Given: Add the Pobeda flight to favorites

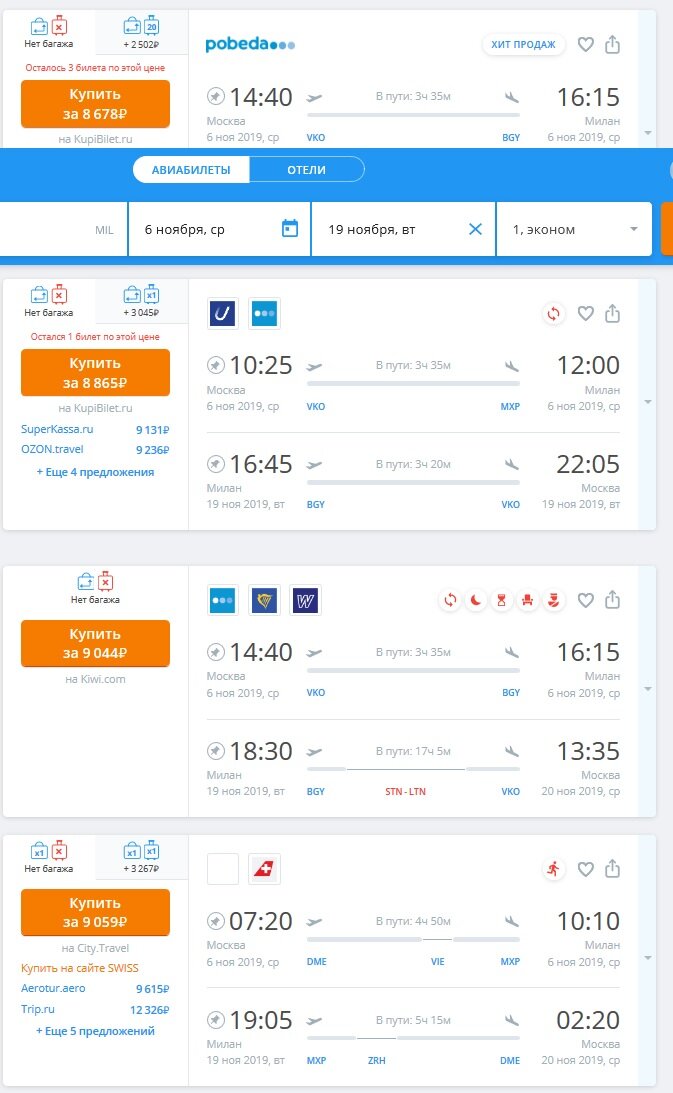Looking at the screenshot, I should (587, 44).
